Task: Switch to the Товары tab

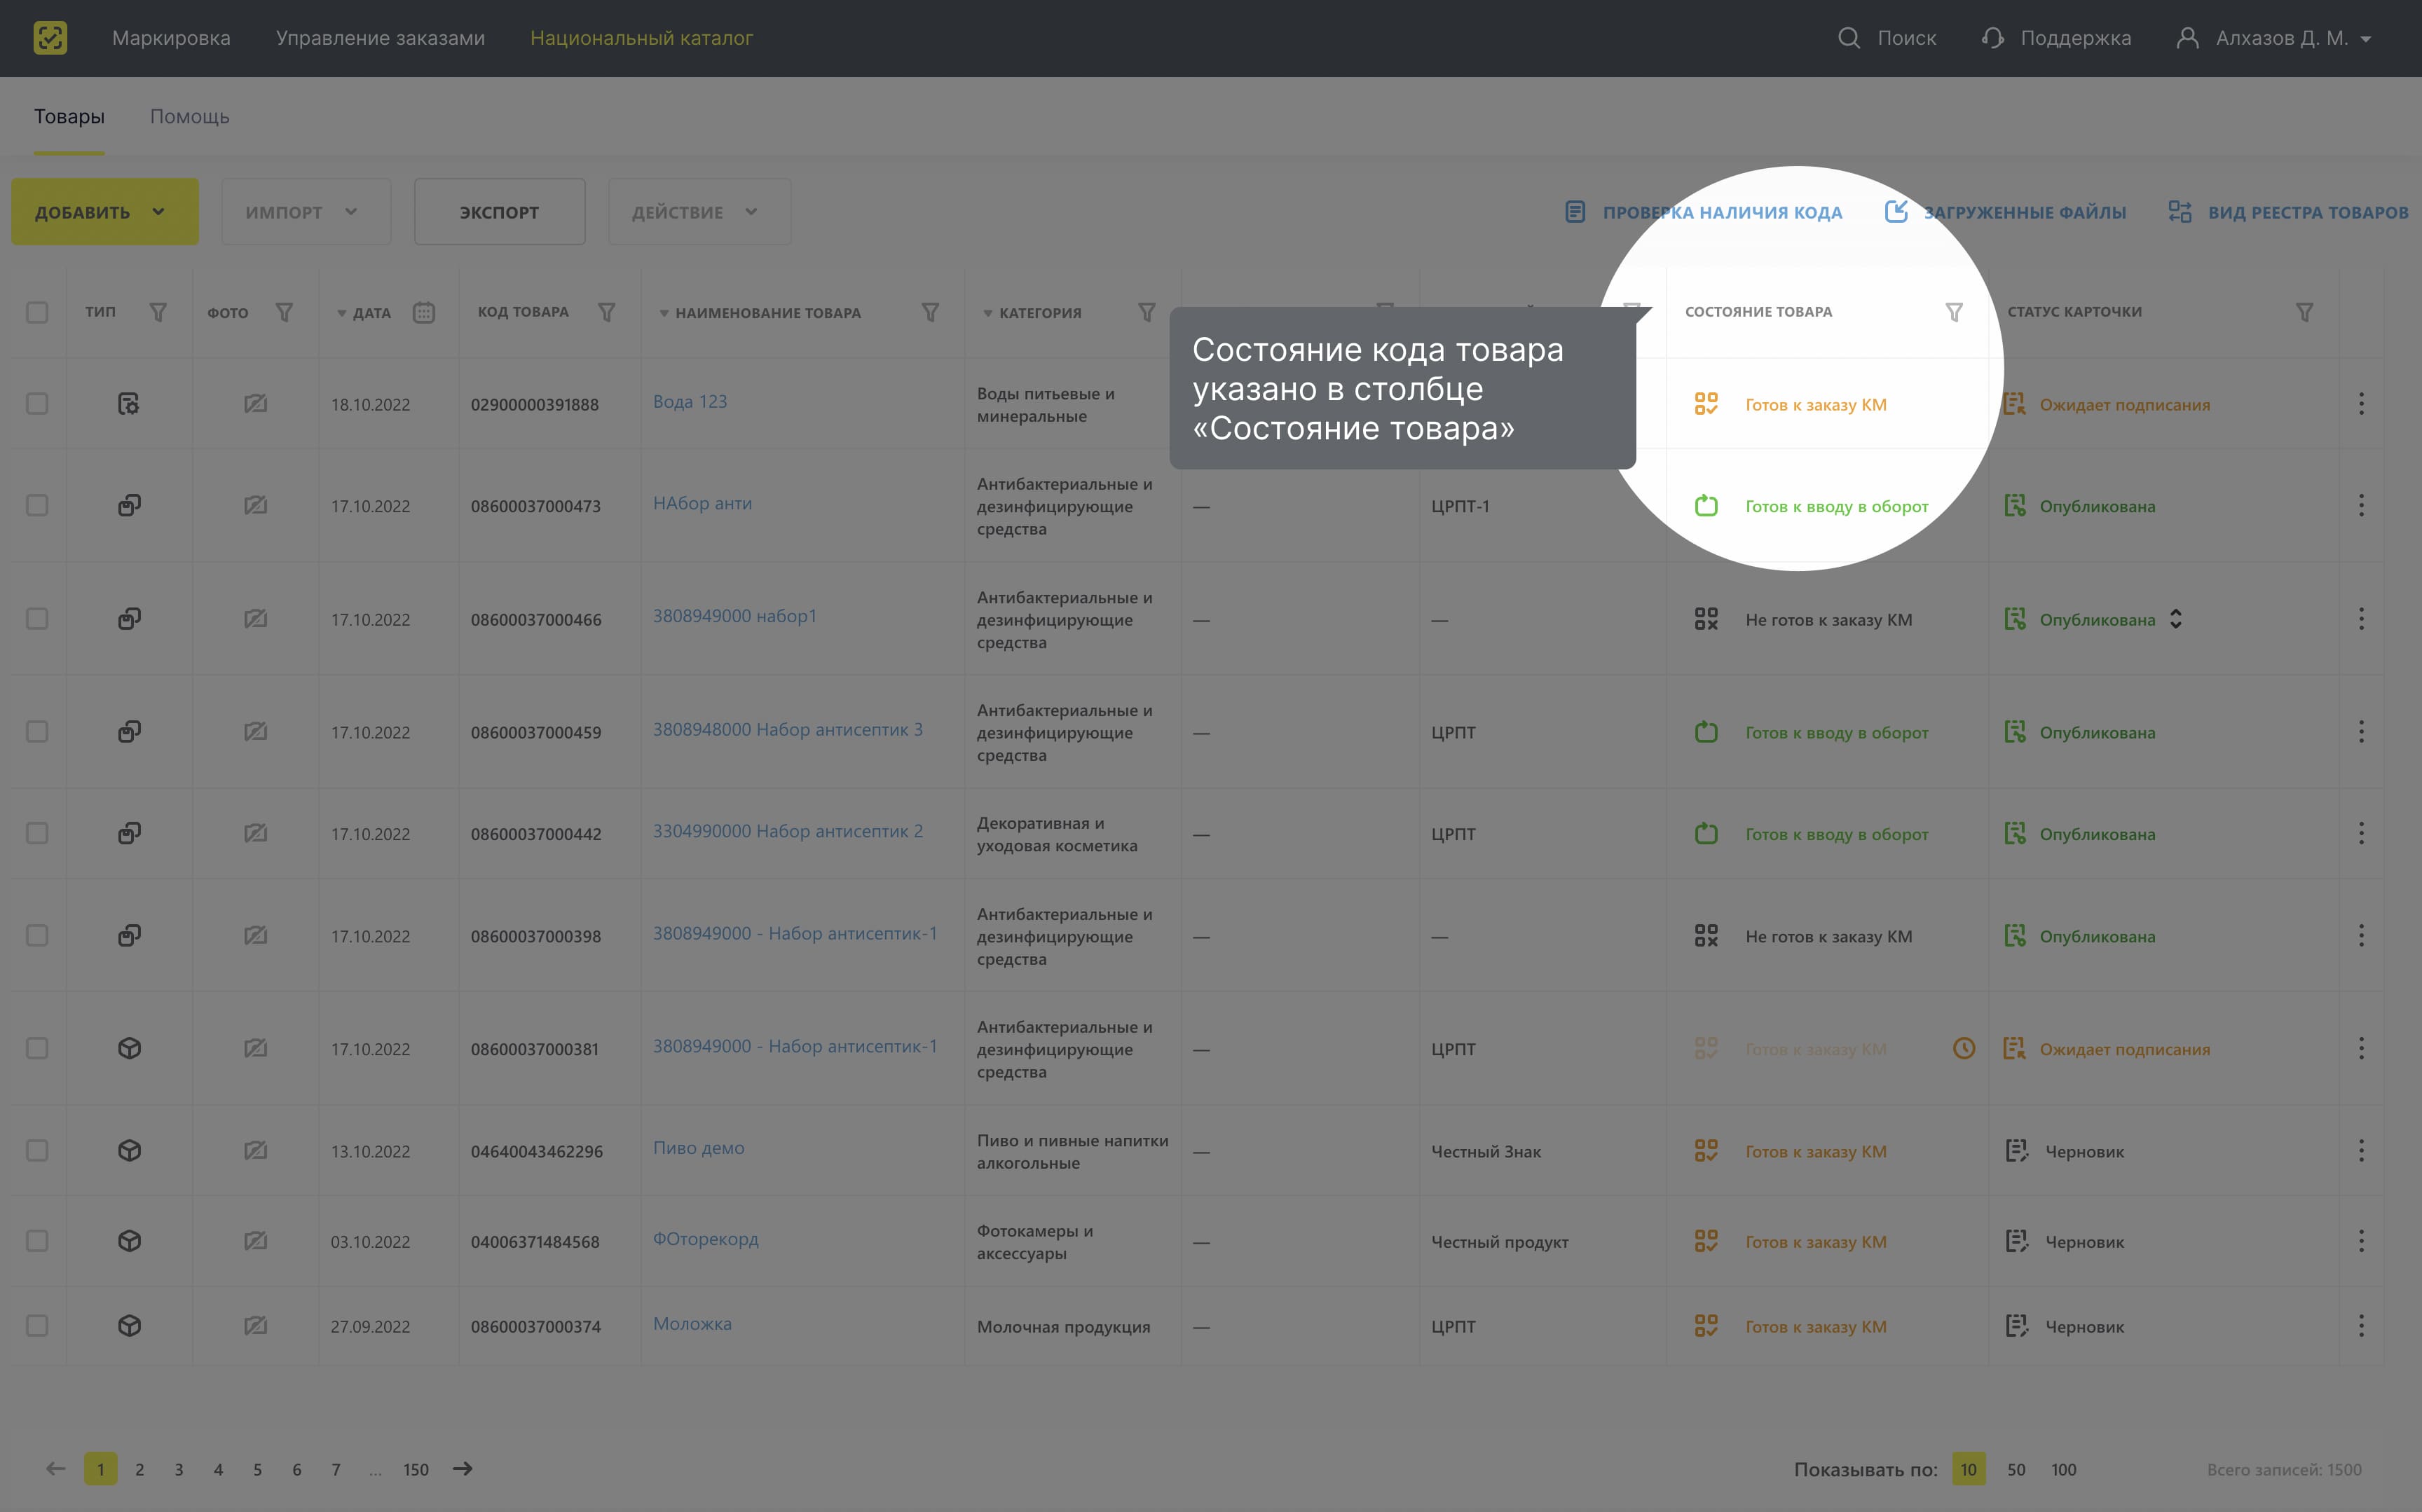Action: pos(69,117)
